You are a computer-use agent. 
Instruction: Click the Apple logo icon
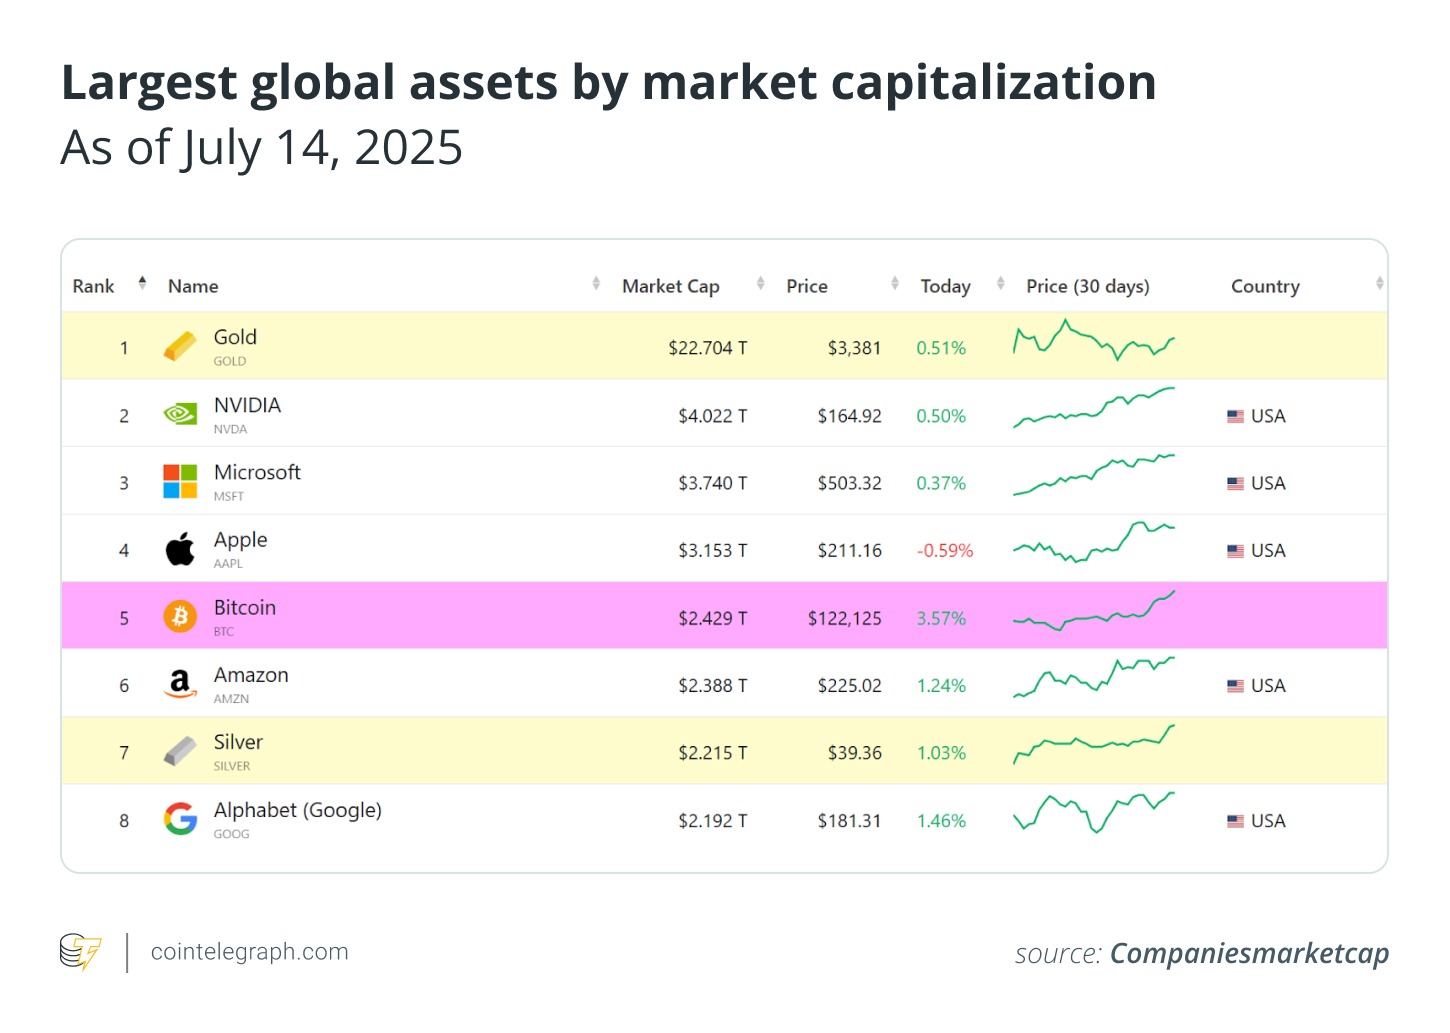(180, 549)
